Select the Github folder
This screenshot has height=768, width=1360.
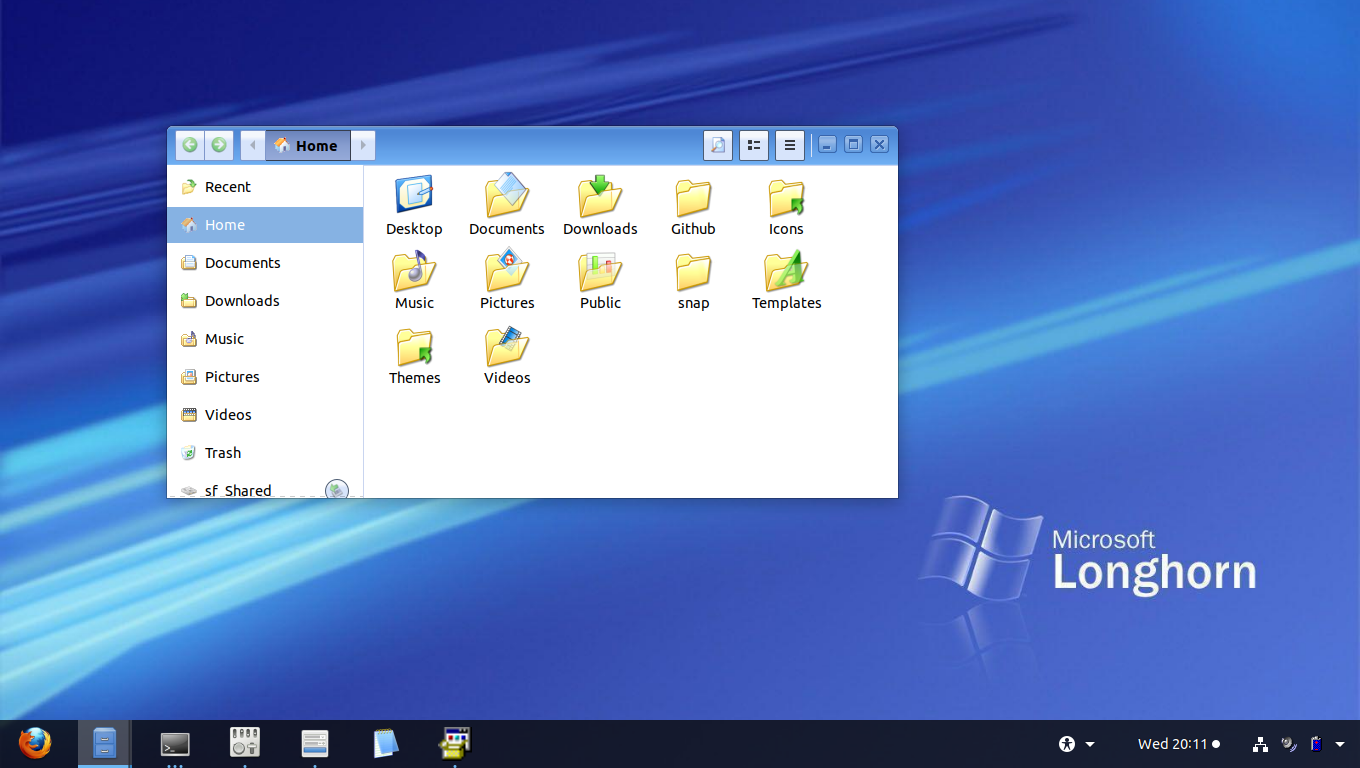(693, 206)
